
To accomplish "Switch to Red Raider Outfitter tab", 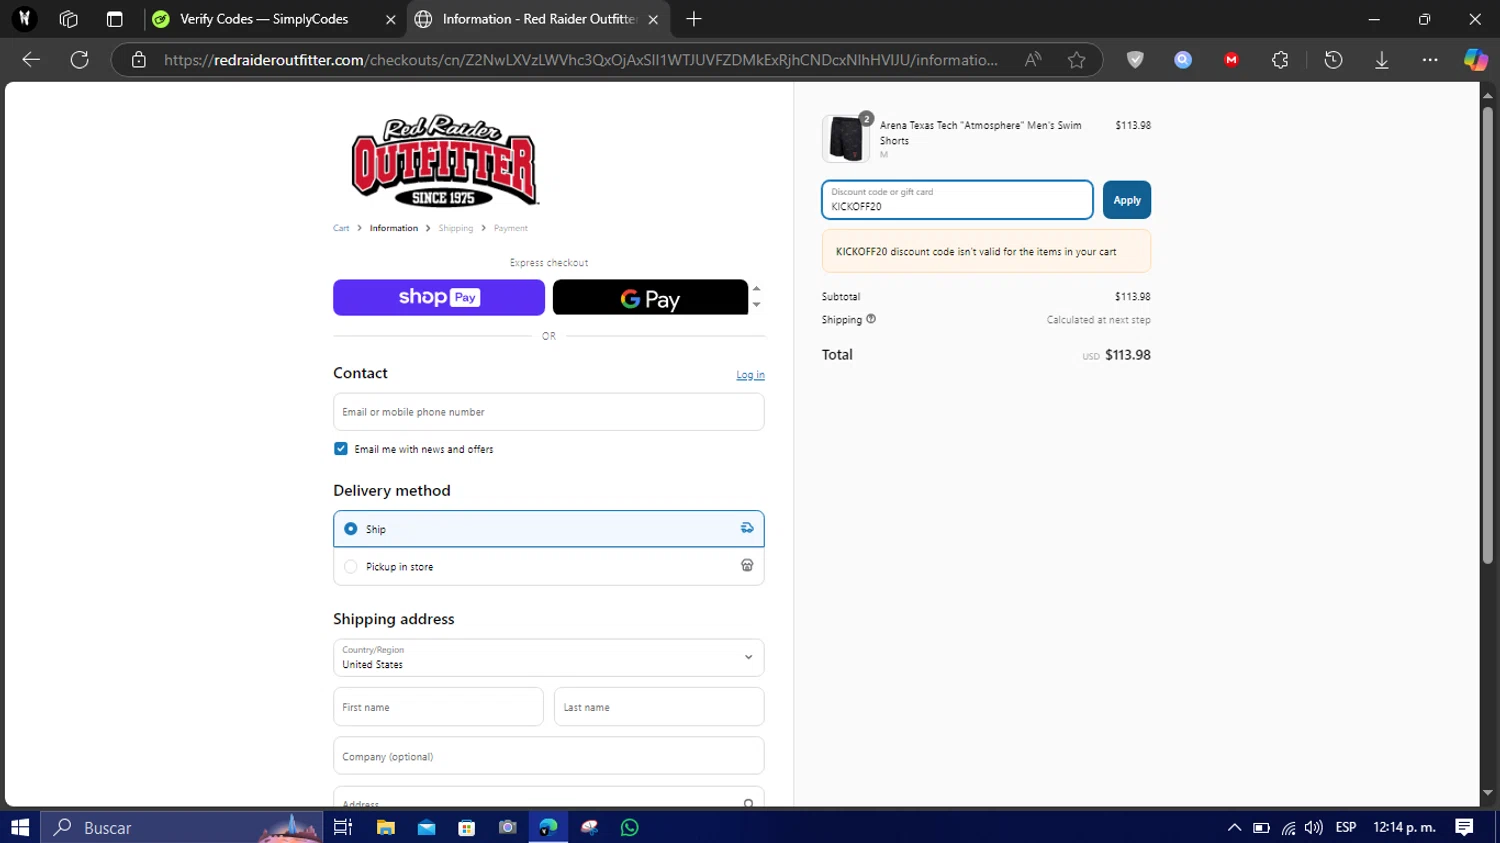I will 538,19.
